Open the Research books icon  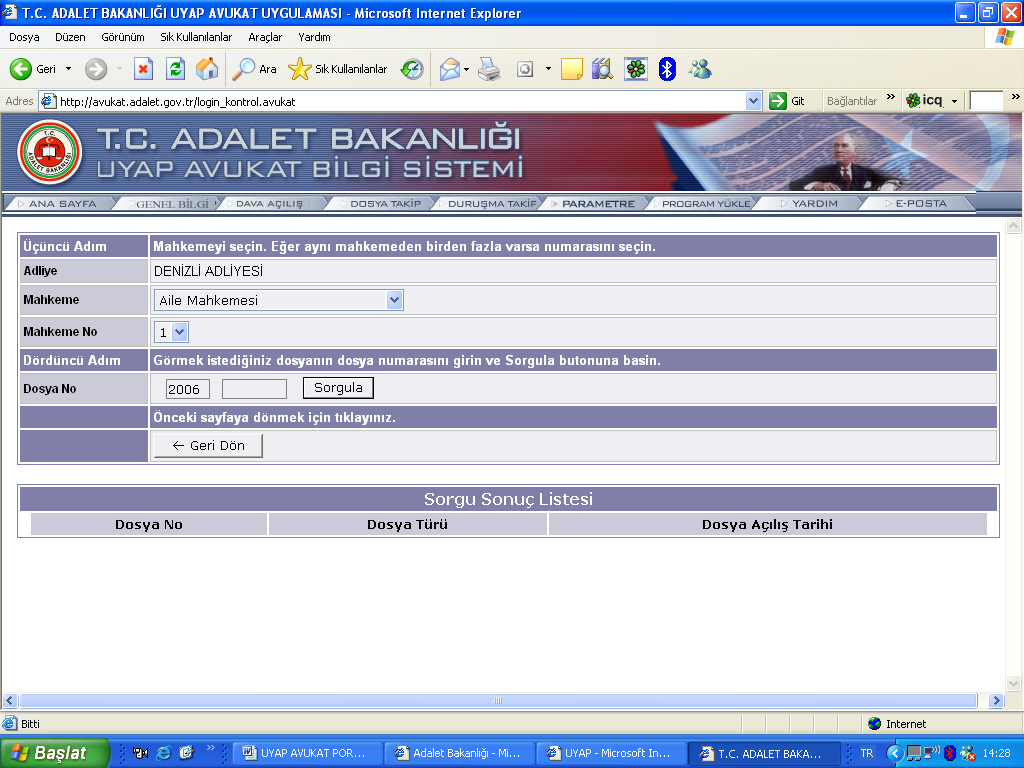602,69
